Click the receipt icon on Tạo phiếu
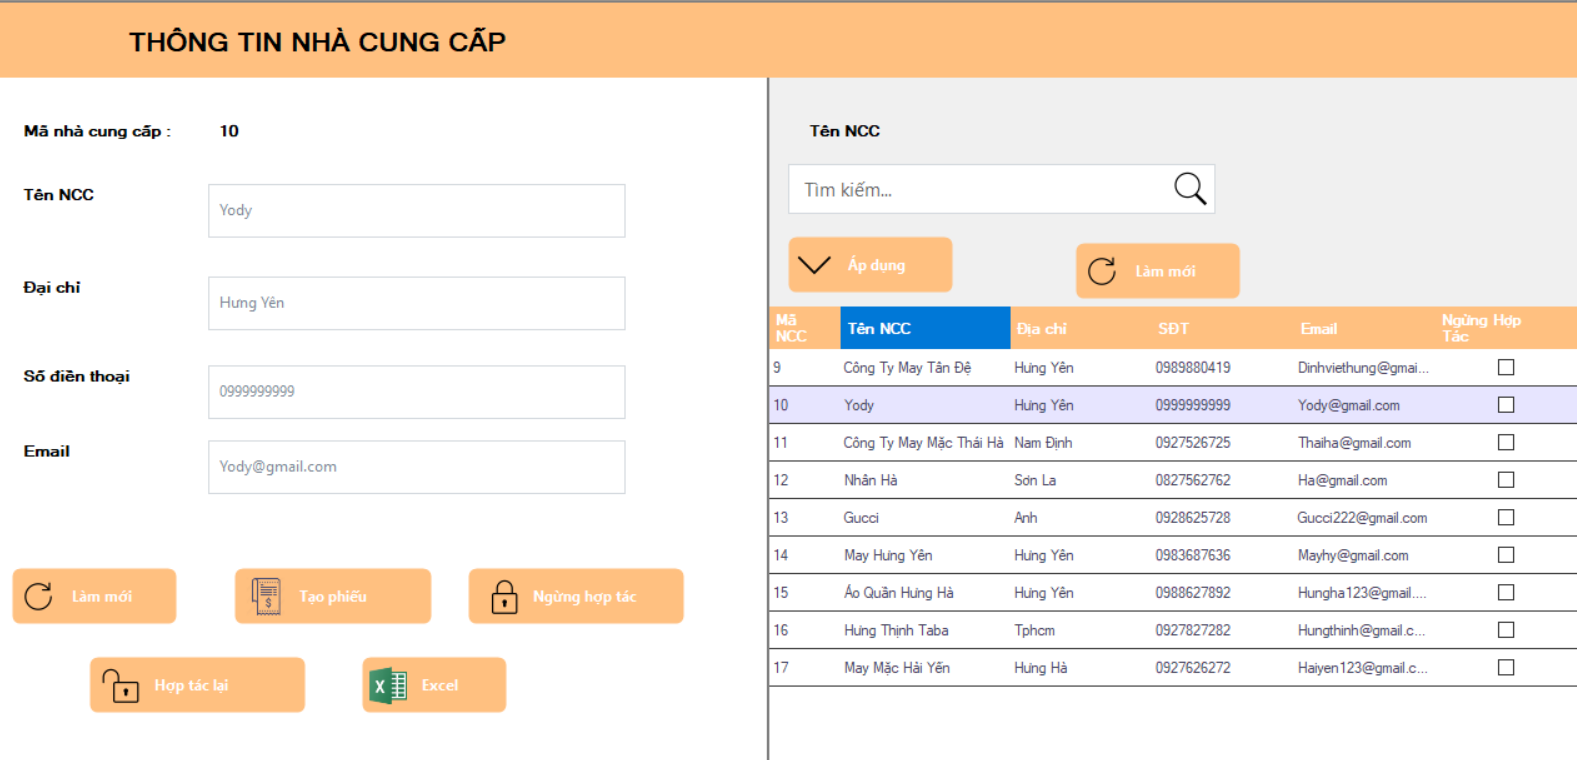Image resolution: width=1577 pixels, height=760 pixels. [266, 596]
